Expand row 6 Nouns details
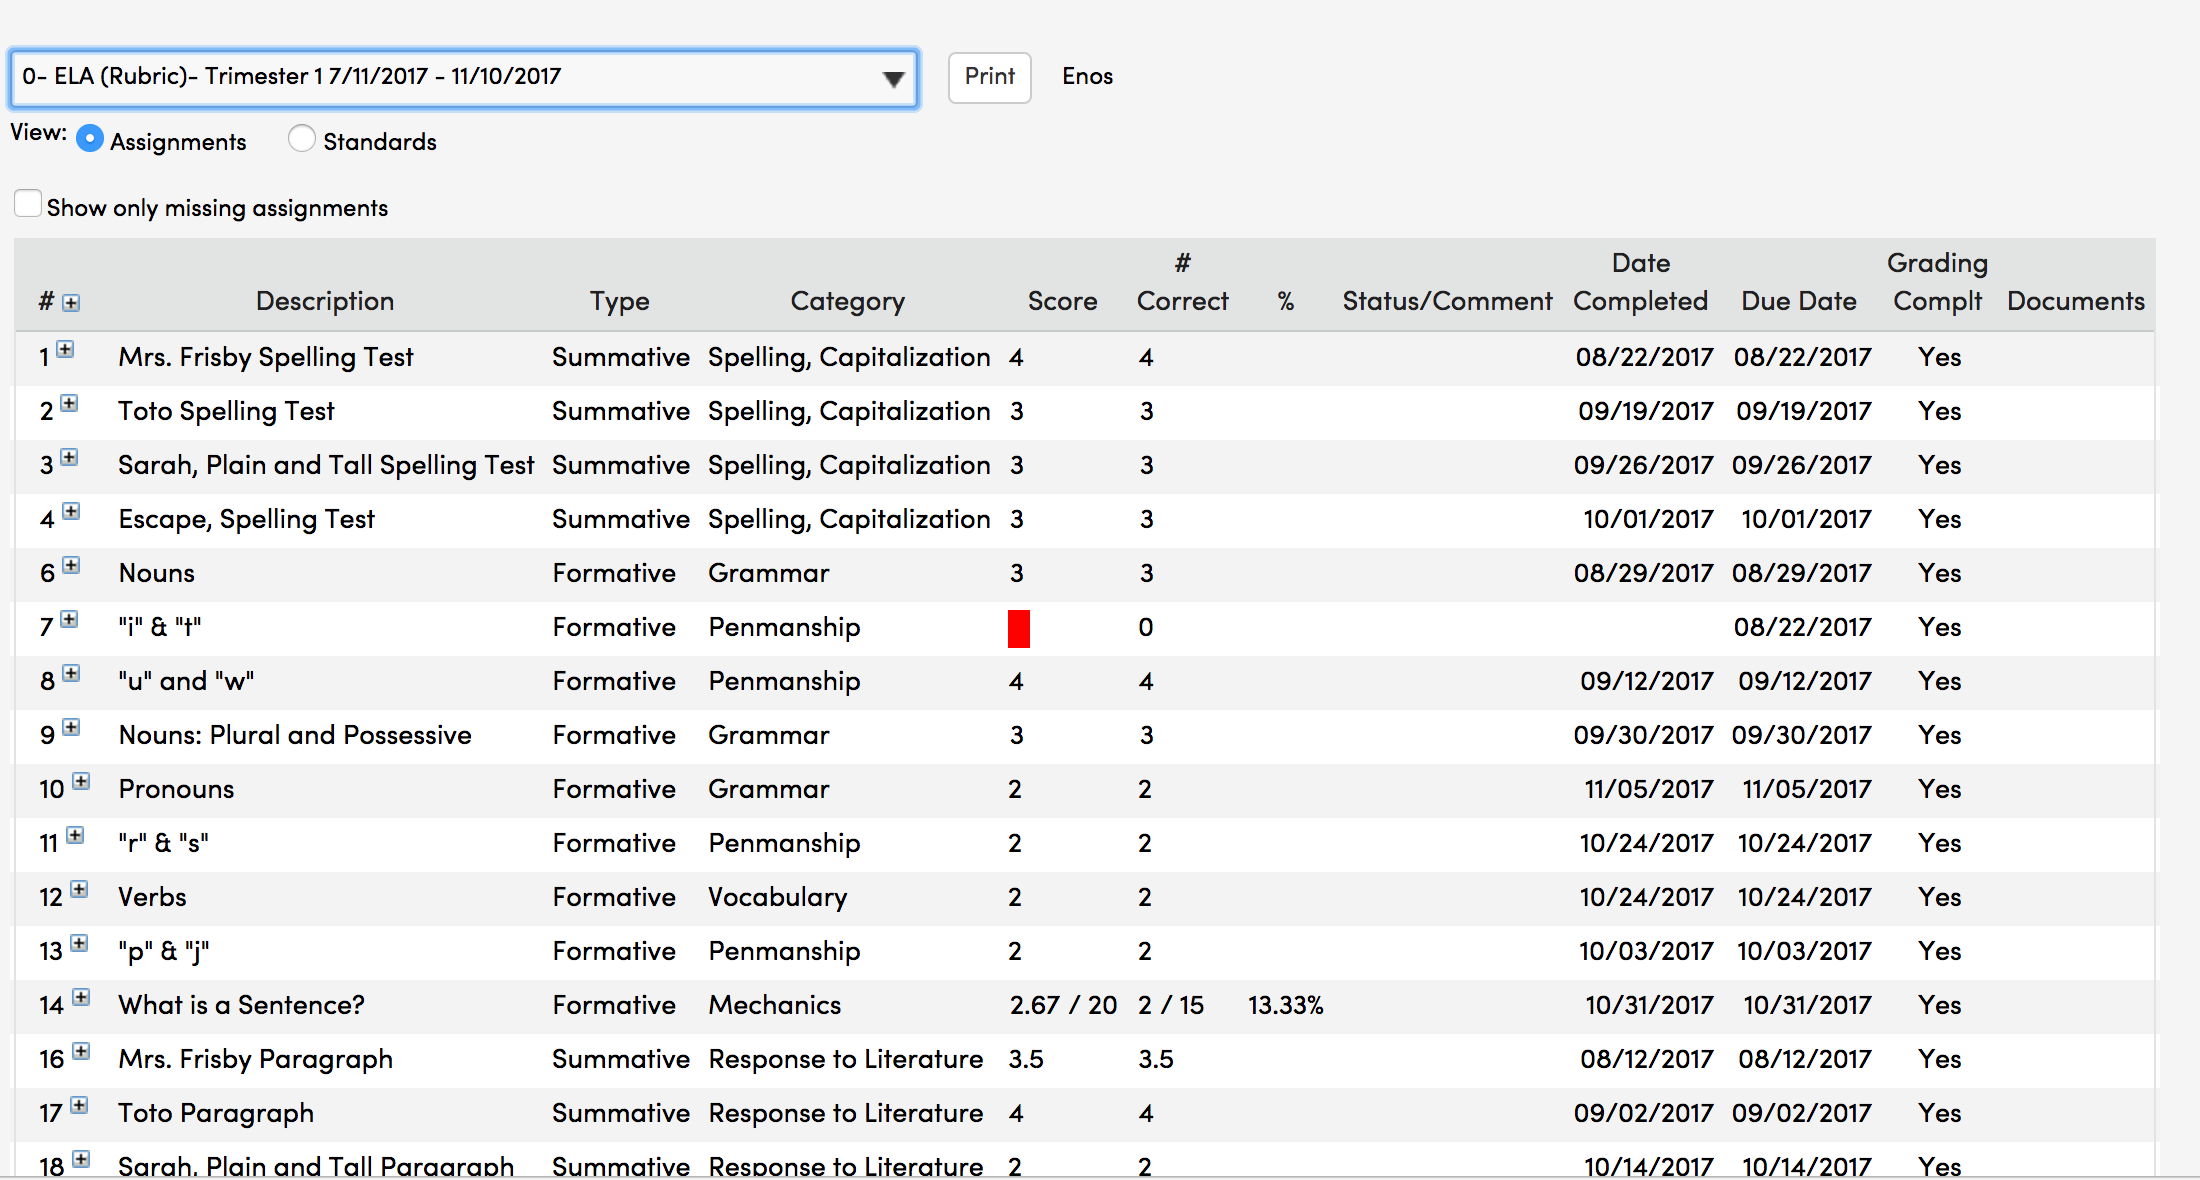The height and width of the screenshot is (1180, 2200). tap(71, 565)
